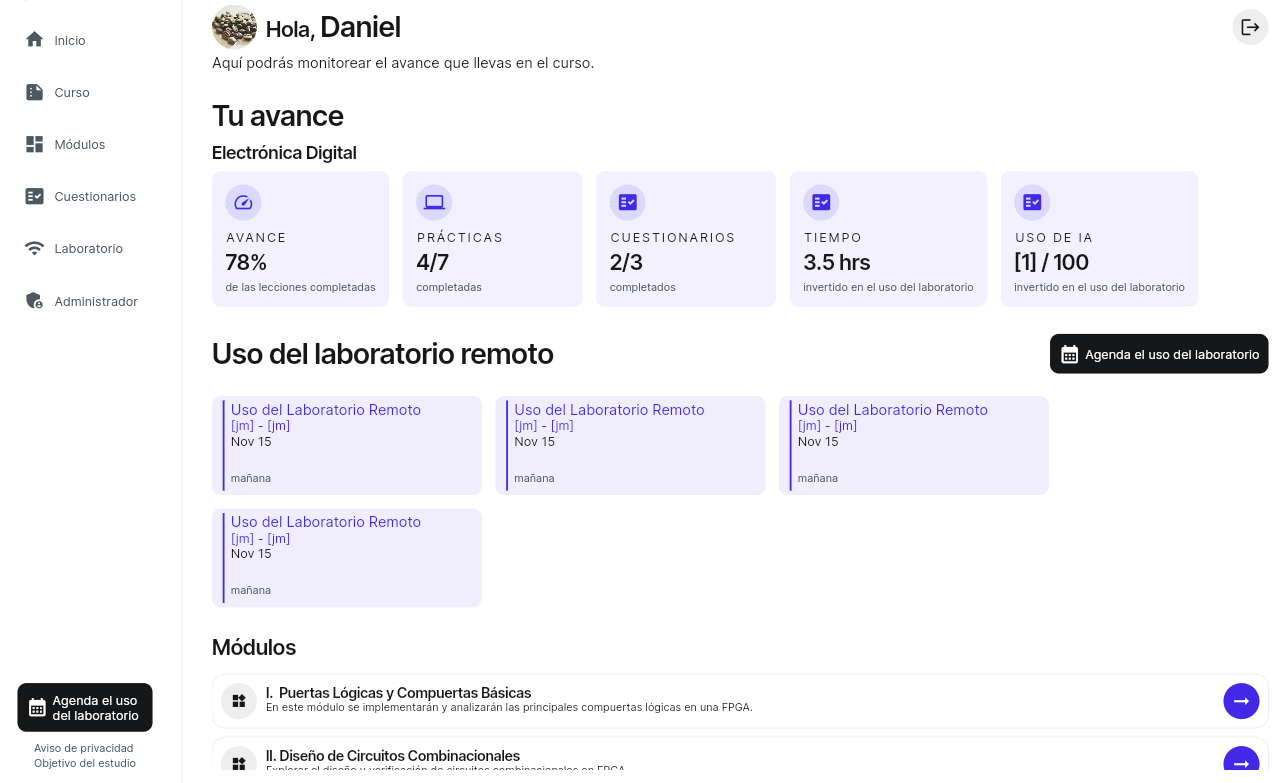Image resolution: width=1285 pixels, height=783 pixels.
Task: Select Curso in the sidebar menu
Action: pyautogui.click(x=71, y=92)
